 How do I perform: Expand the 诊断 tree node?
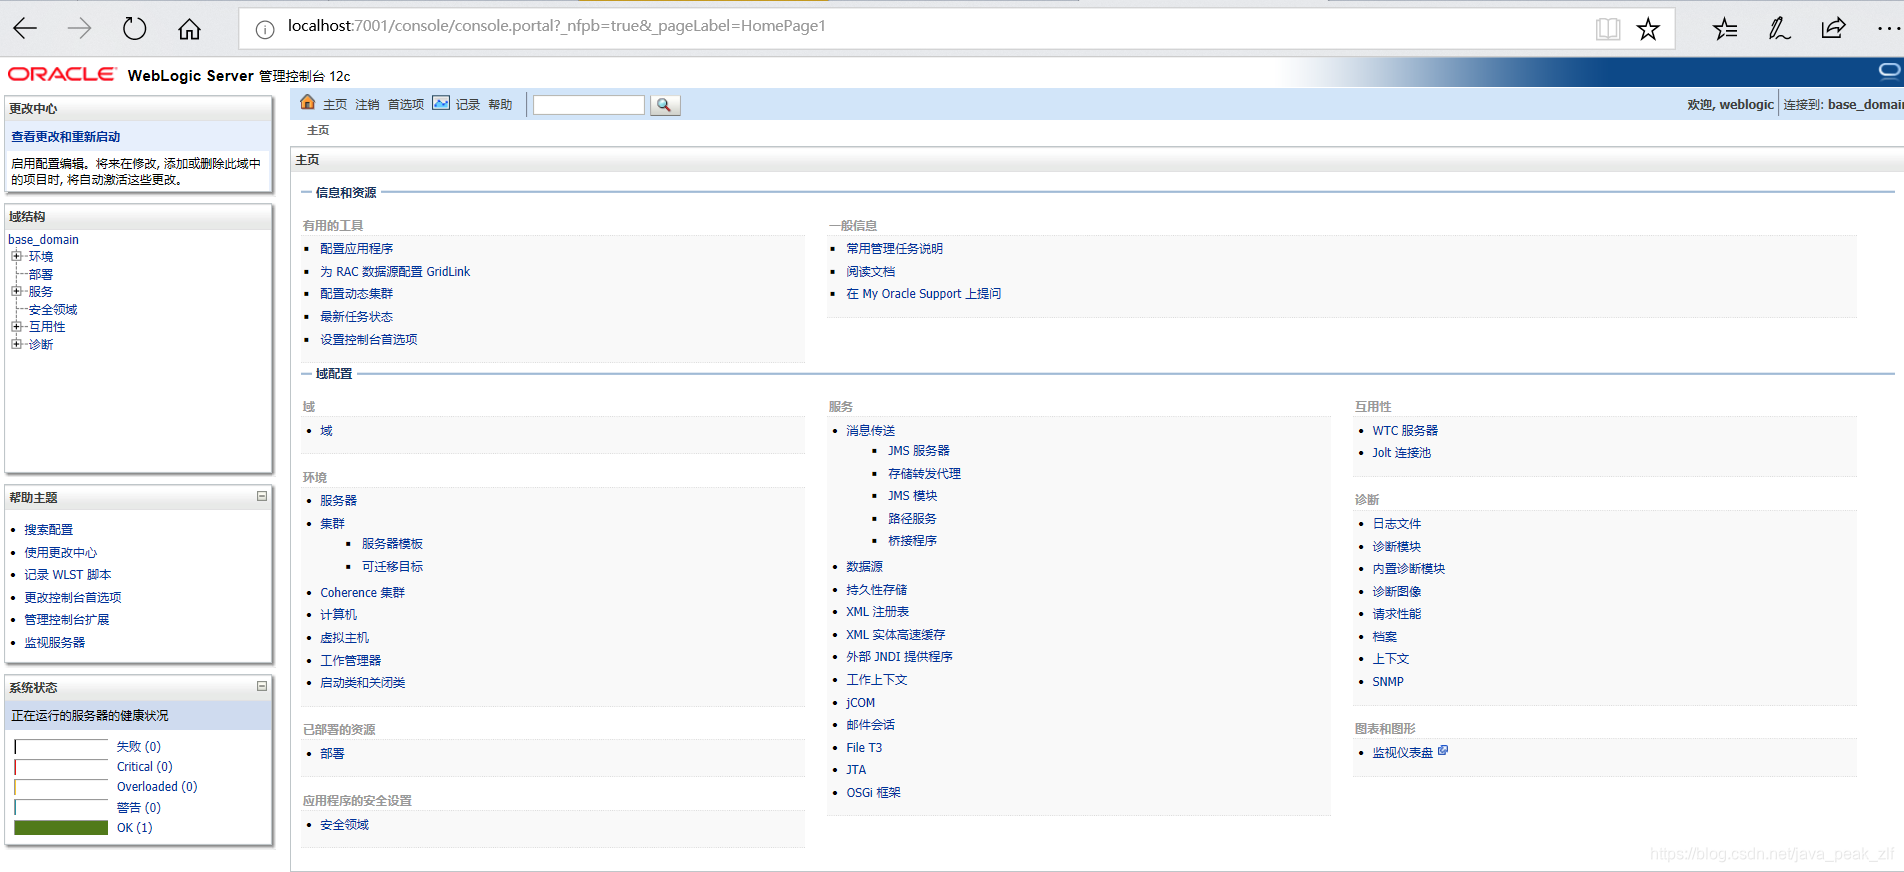point(16,344)
